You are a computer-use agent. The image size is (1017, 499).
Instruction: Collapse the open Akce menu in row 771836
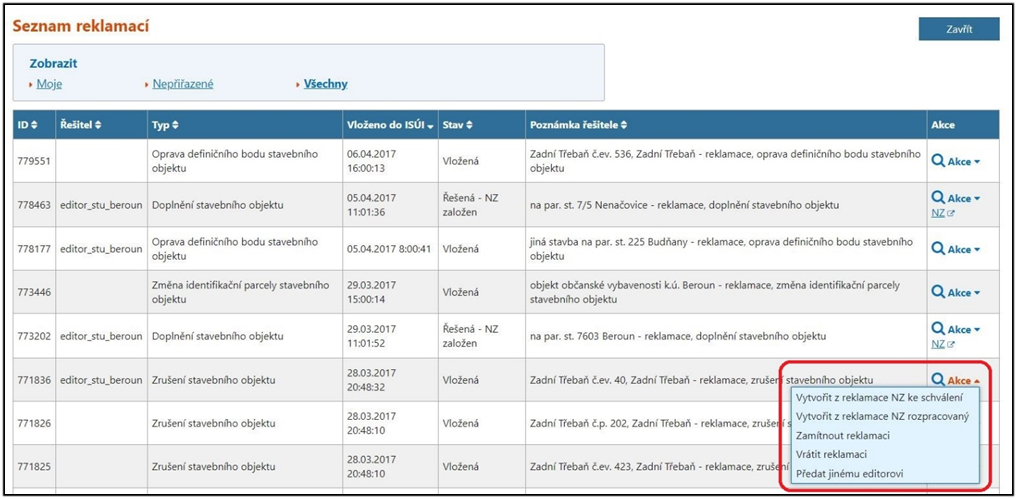tap(964, 380)
